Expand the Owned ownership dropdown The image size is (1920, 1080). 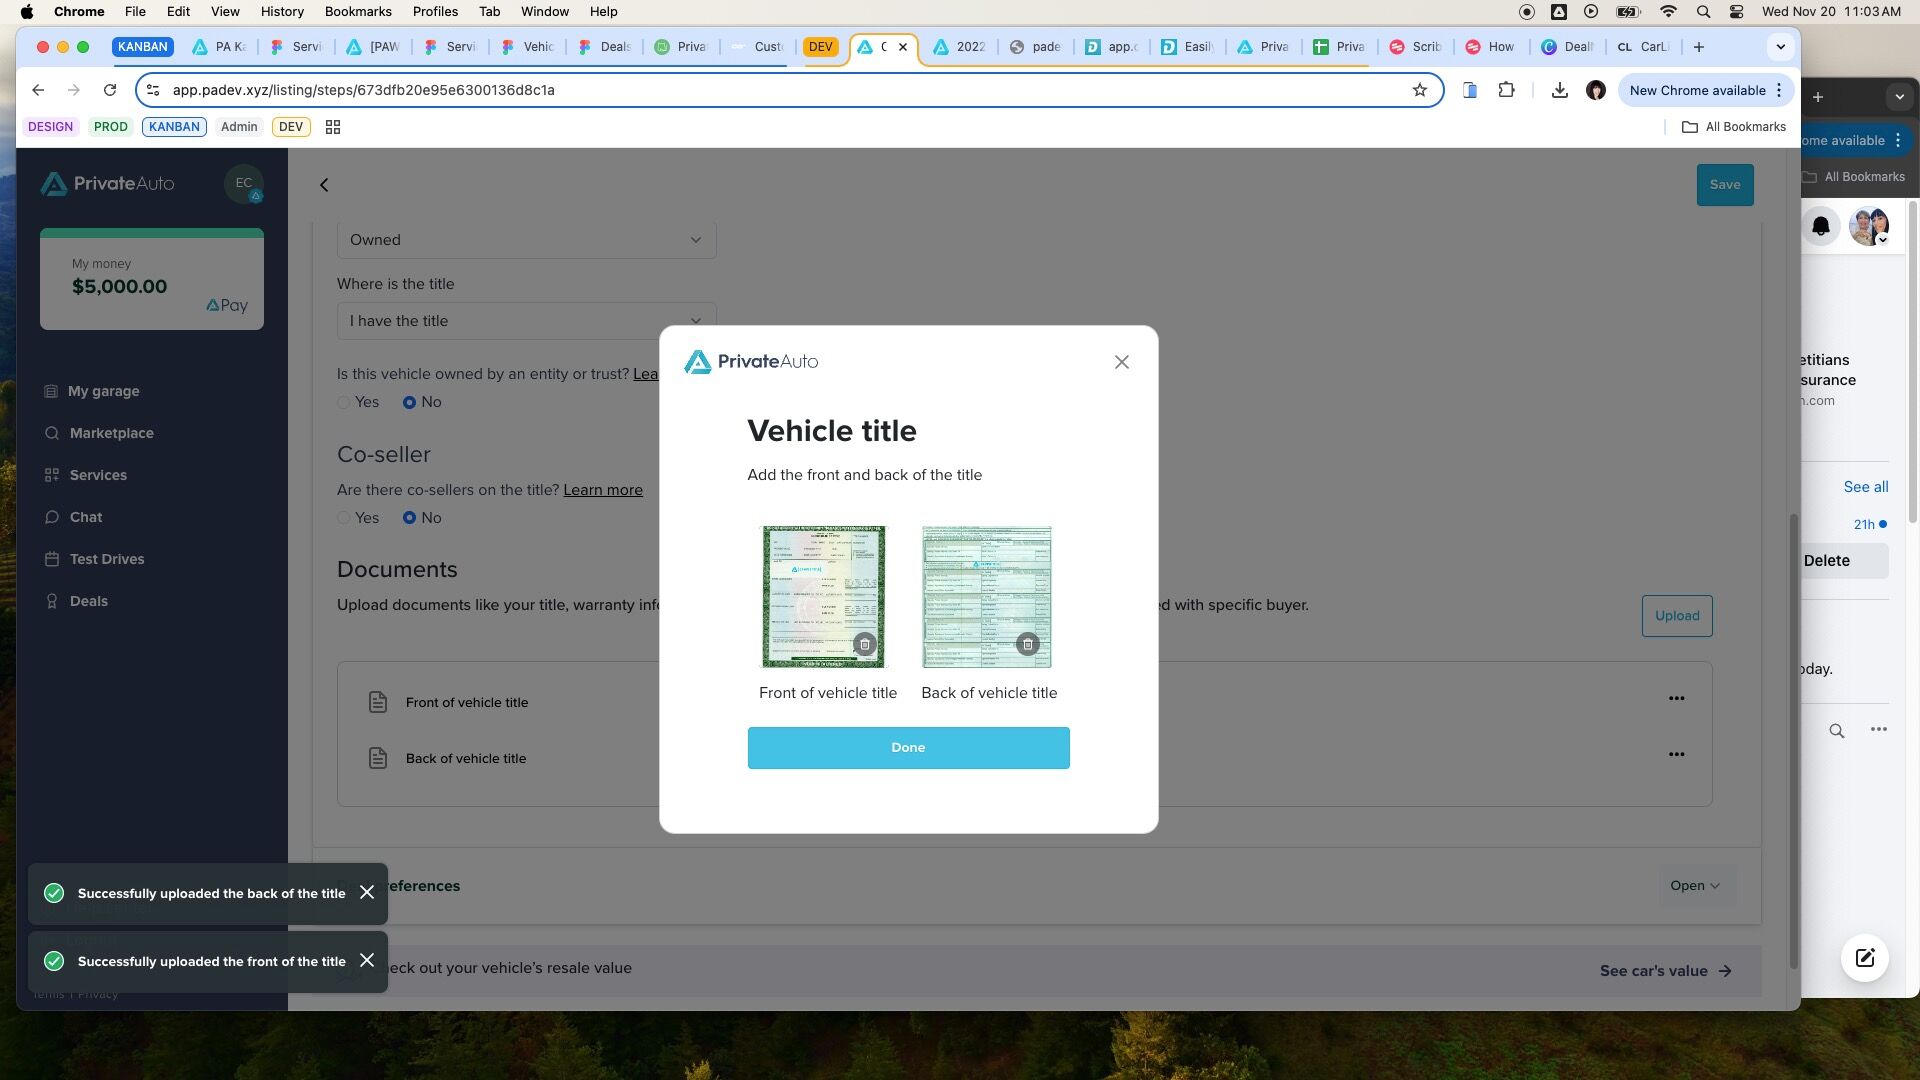(526, 240)
